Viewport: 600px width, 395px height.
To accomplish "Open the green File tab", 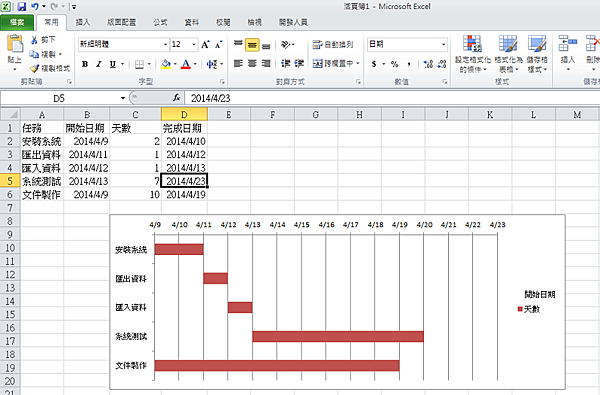I will (17, 22).
